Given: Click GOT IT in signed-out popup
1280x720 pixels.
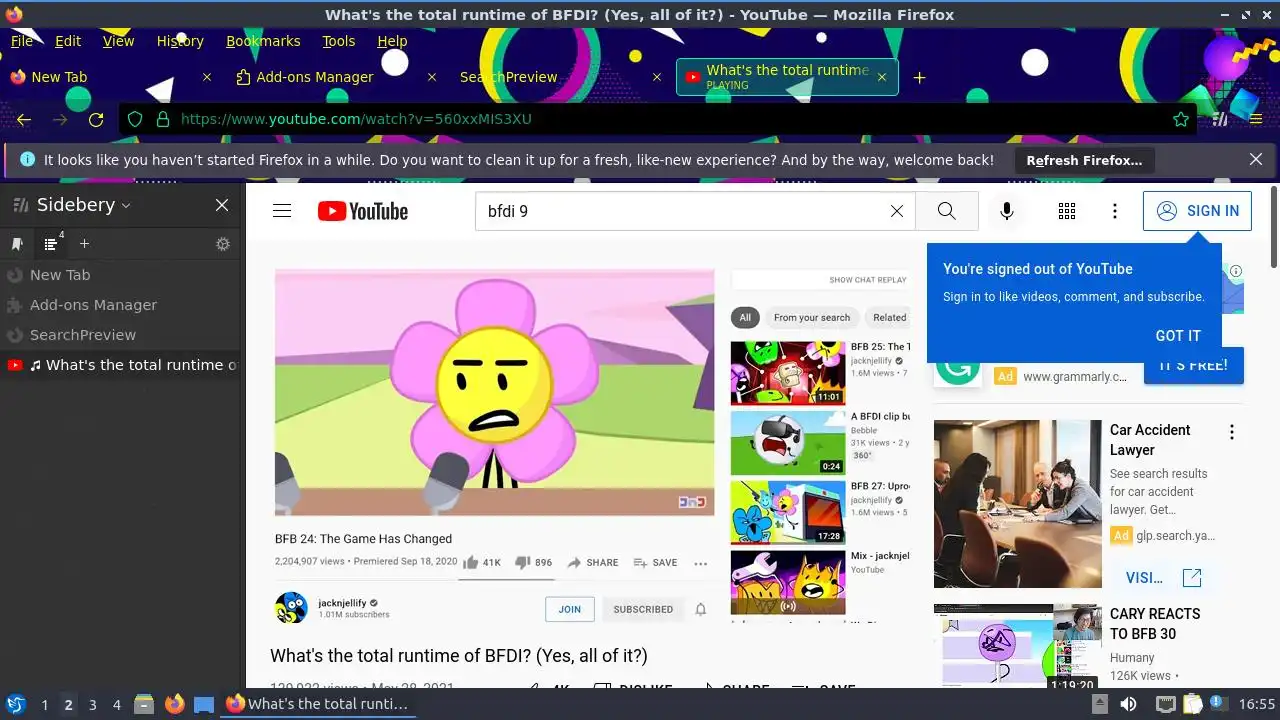Looking at the screenshot, I should [1178, 336].
